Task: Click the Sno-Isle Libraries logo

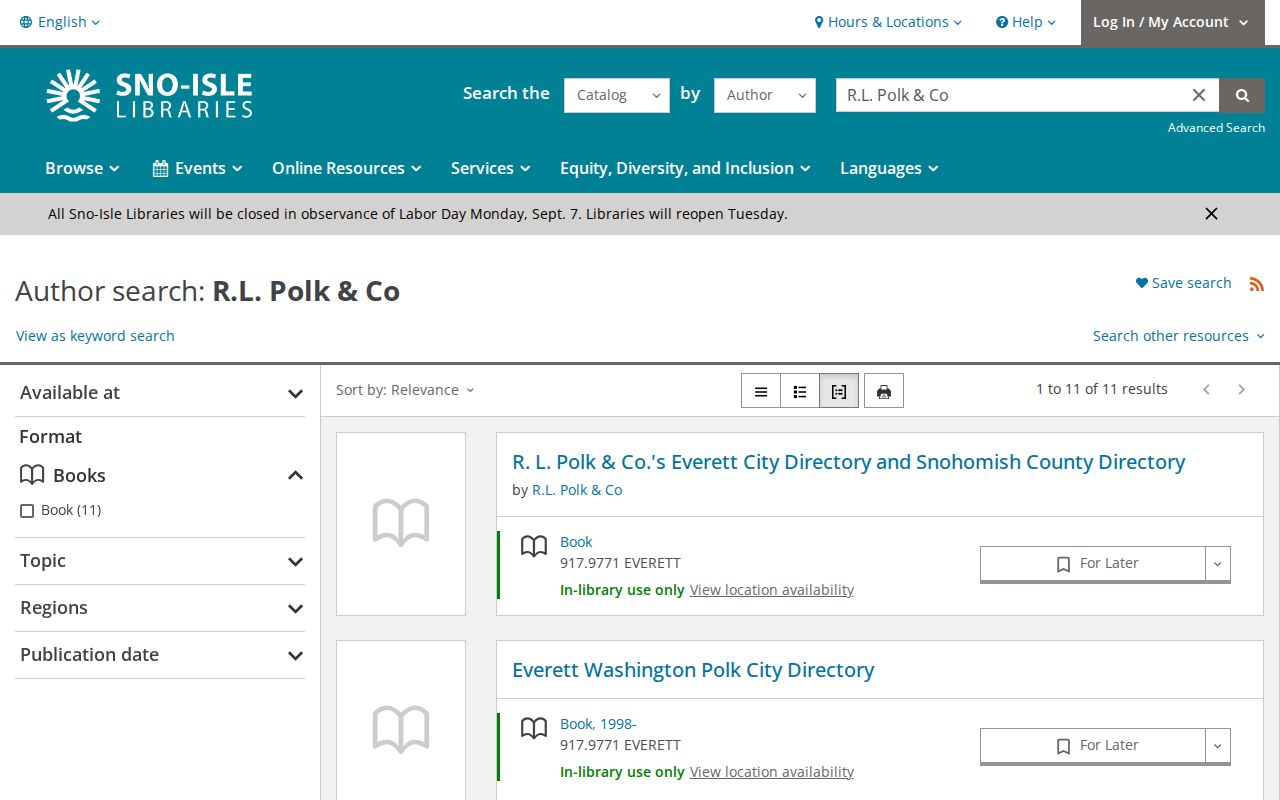Action: tap(149, 95)
